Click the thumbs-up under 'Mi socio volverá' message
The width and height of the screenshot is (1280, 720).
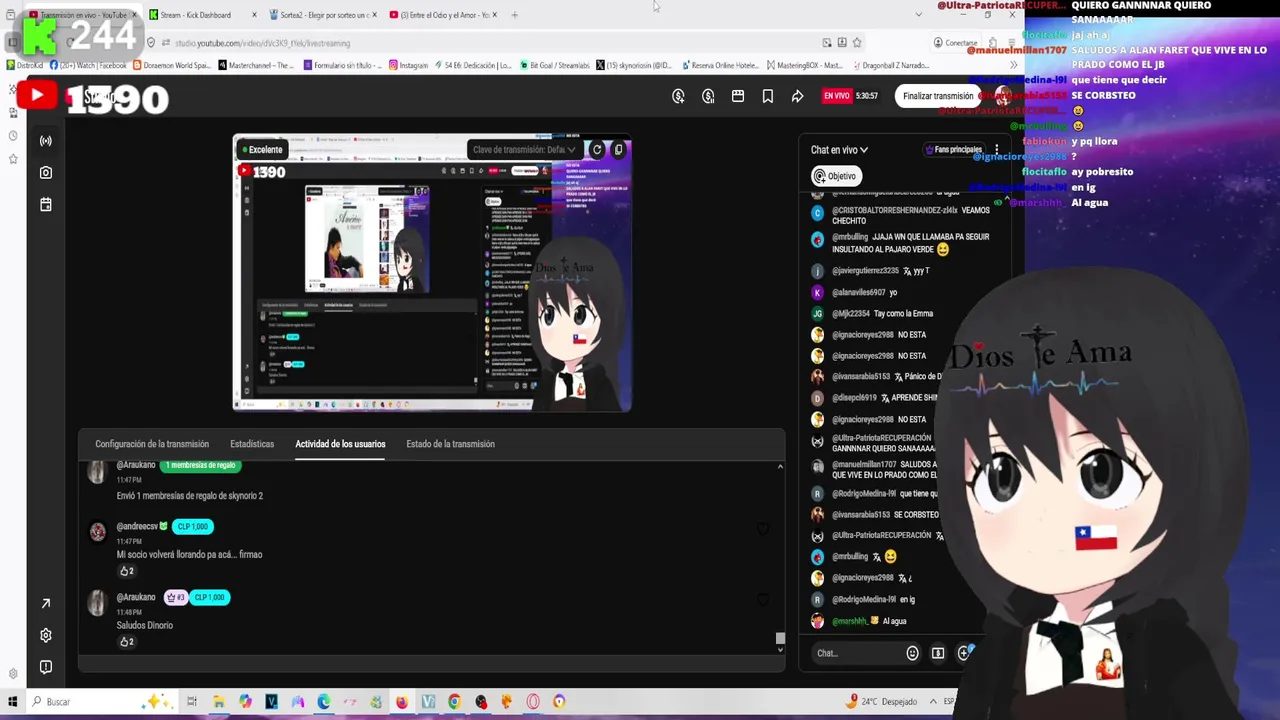[127, 571]
